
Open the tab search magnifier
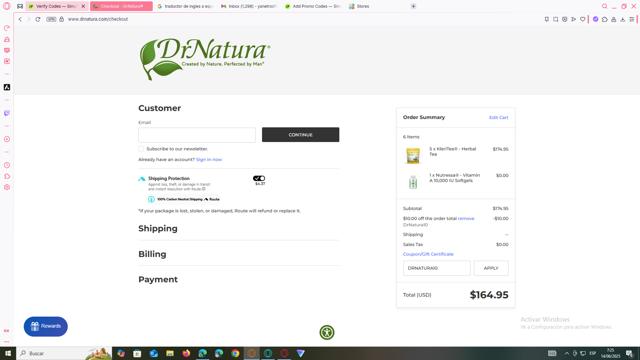point(604,6)
